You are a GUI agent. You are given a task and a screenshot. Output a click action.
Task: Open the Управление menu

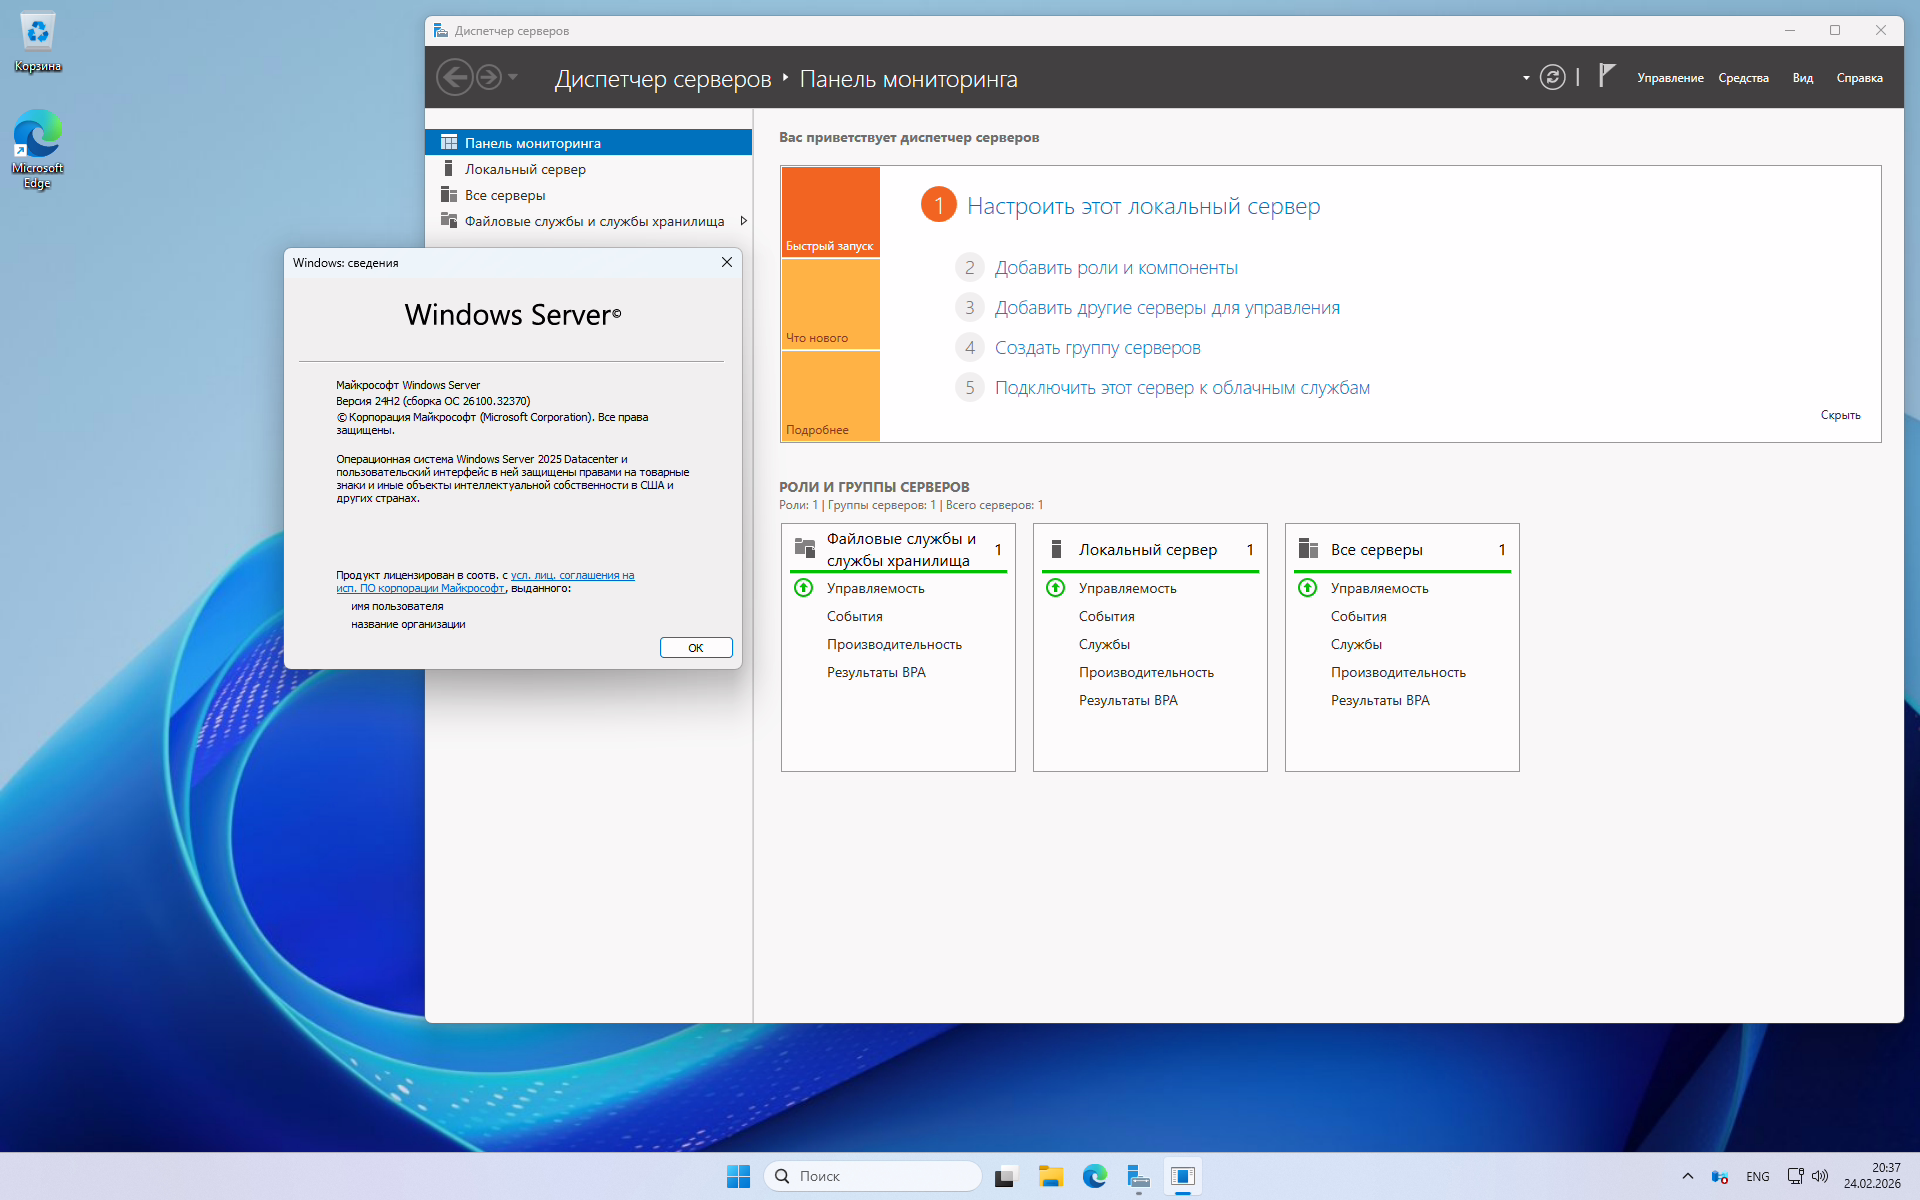(x=1670, y=78)
